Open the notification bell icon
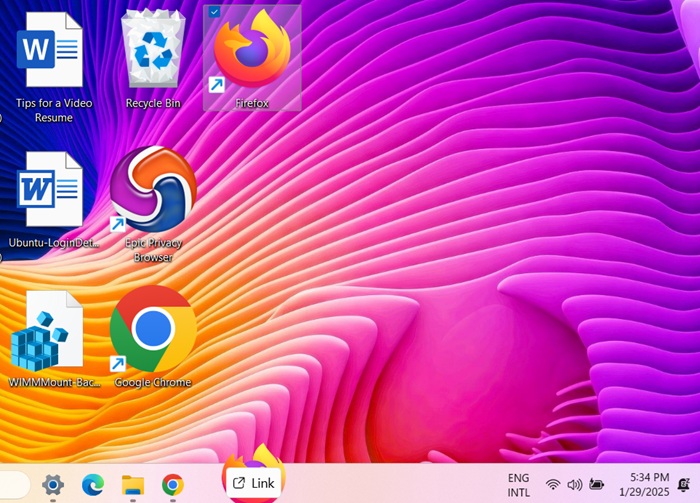The width and height of the screenshot is (700, 503). tap(683, 485)
